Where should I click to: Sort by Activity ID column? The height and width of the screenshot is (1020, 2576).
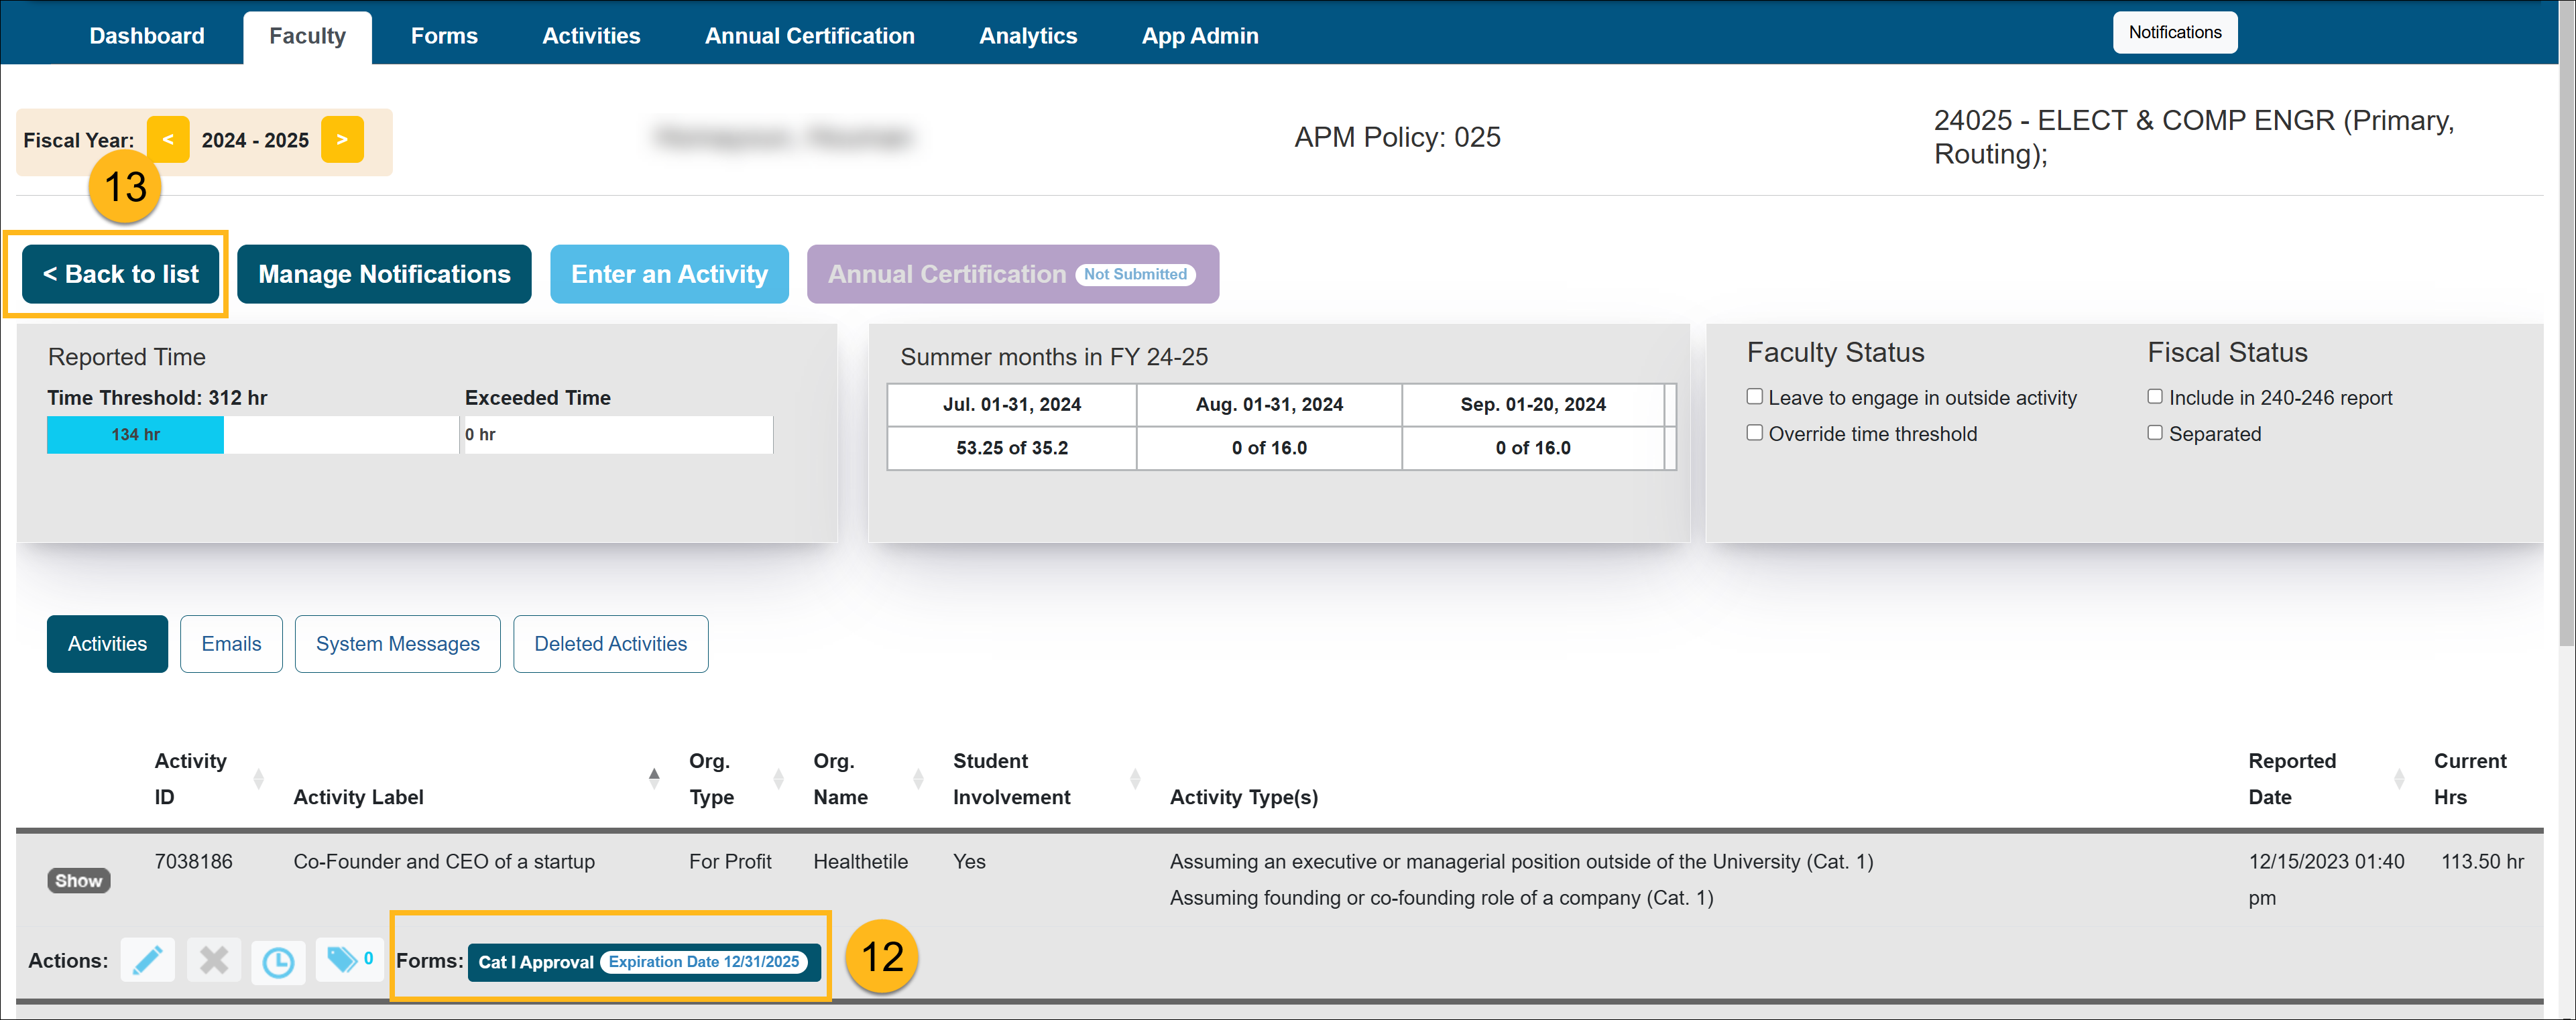[x=258, y=779]
